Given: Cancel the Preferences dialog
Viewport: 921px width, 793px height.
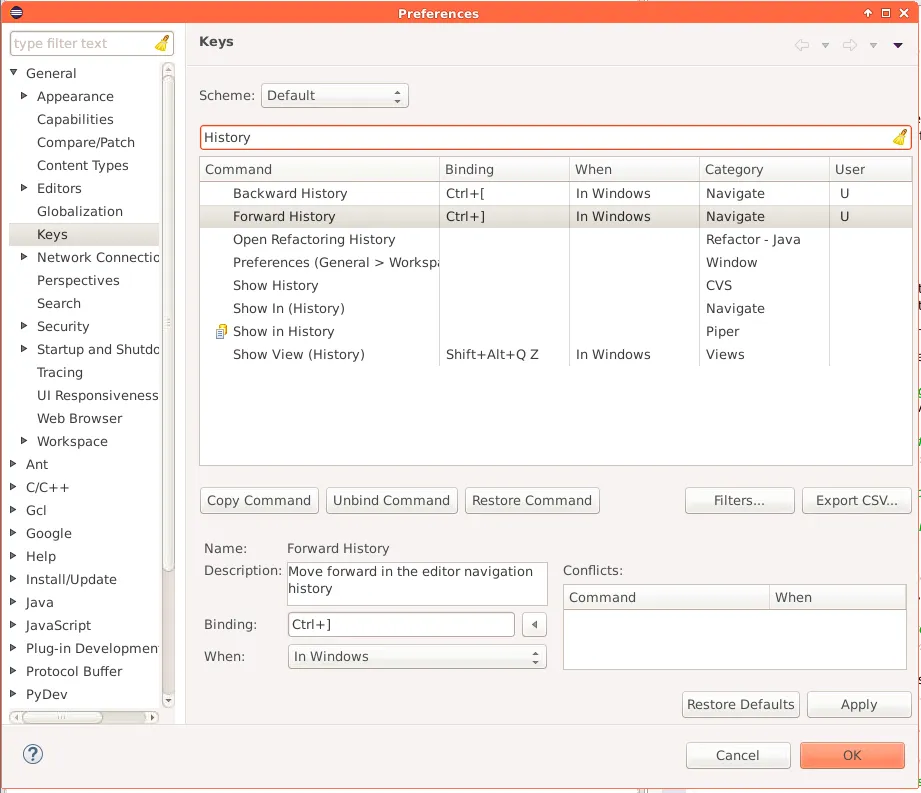Looking at the screenshot, I should click(738, 755).
